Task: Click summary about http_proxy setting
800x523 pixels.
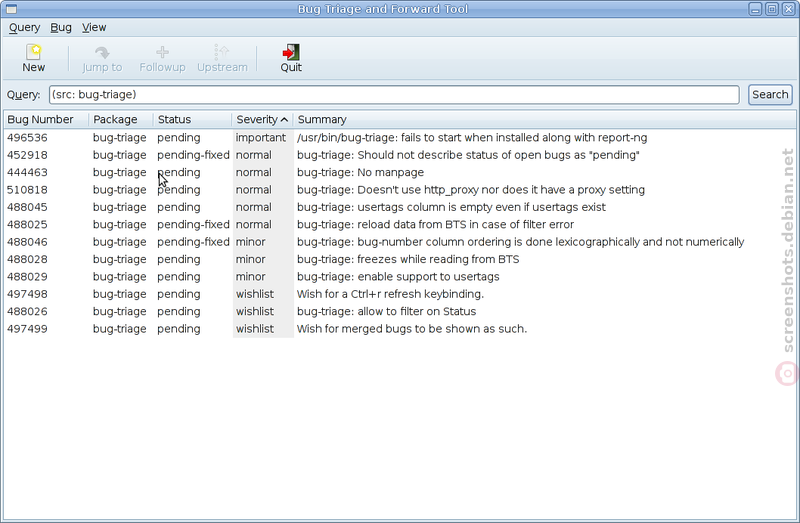Action: pyautogui.click(x=470, y=190)
